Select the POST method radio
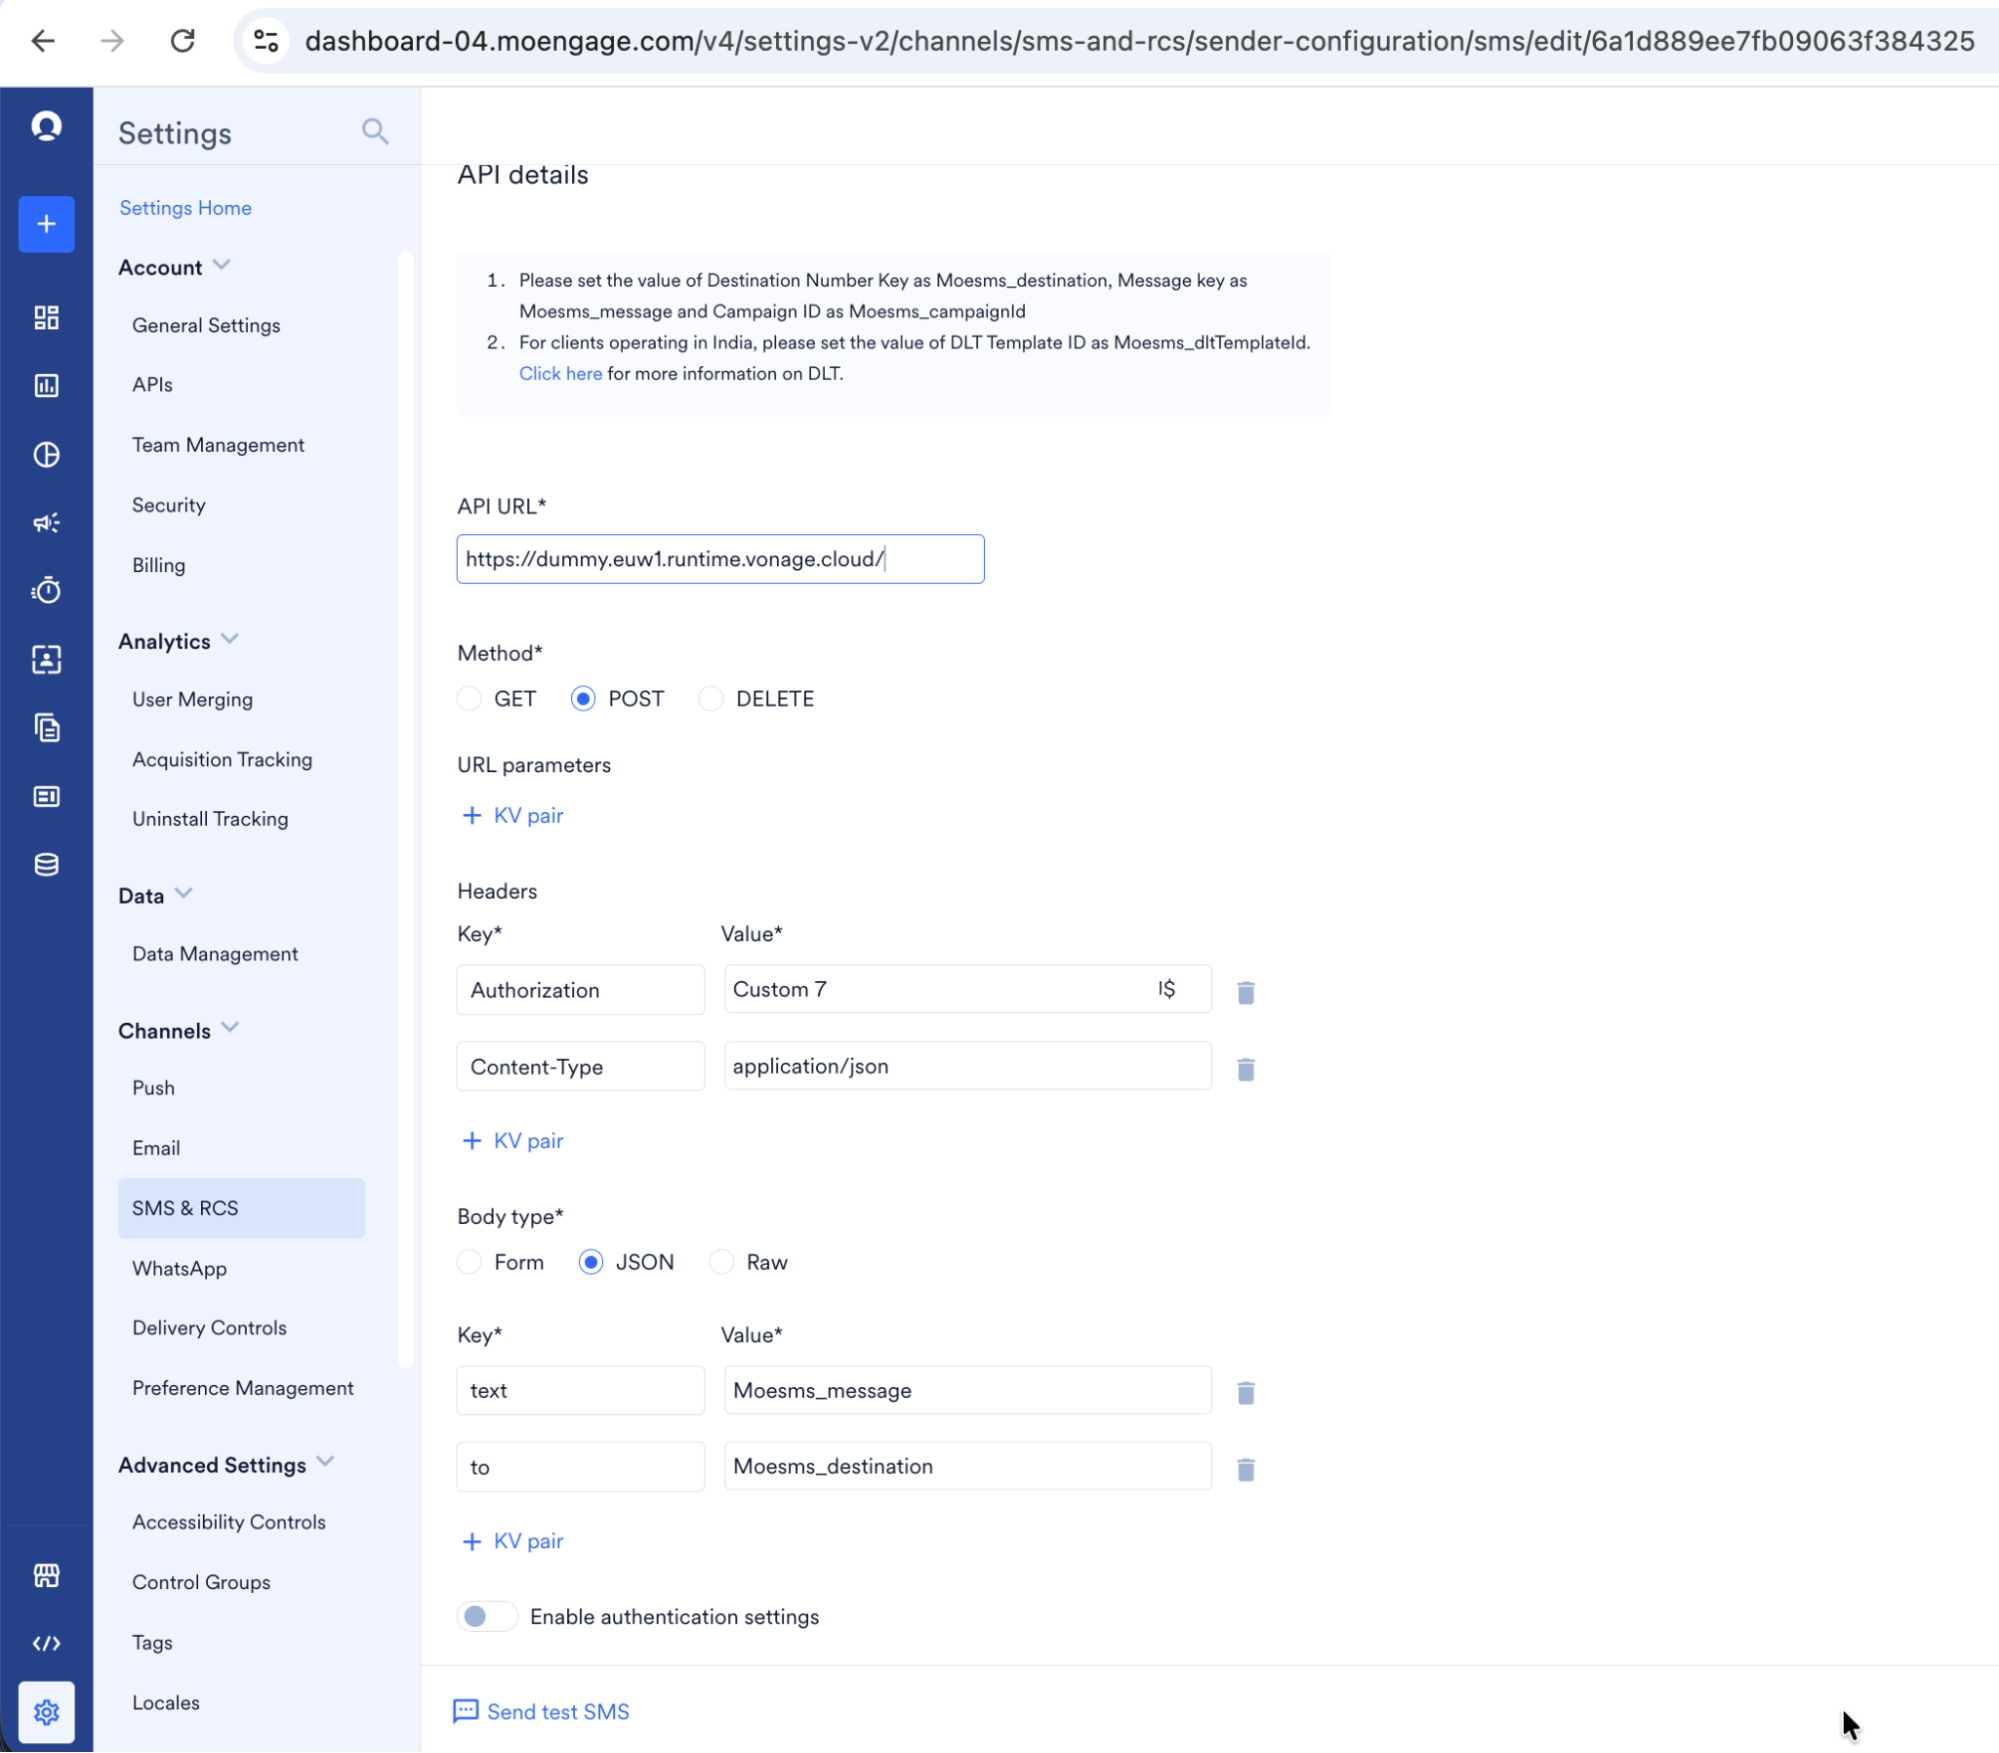Image resolution: width=1999 pixels, height=1753 pixels. pos(583,698)
